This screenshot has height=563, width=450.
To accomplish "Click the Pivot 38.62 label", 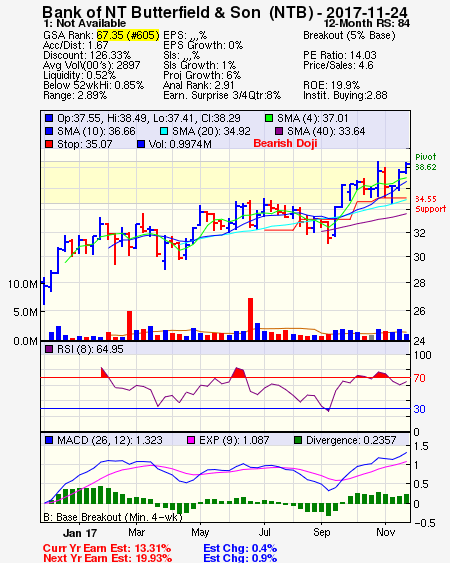I will pyautogui.click(x=426, y=162).
